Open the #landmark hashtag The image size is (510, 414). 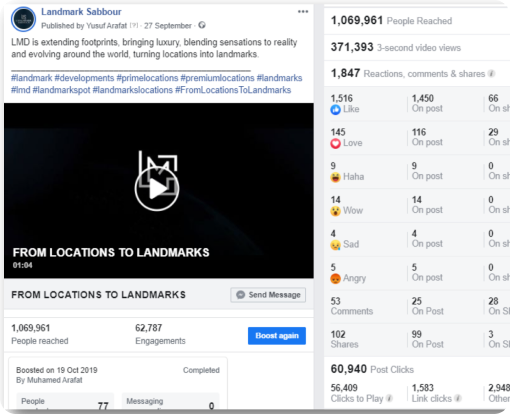(32, 78)
